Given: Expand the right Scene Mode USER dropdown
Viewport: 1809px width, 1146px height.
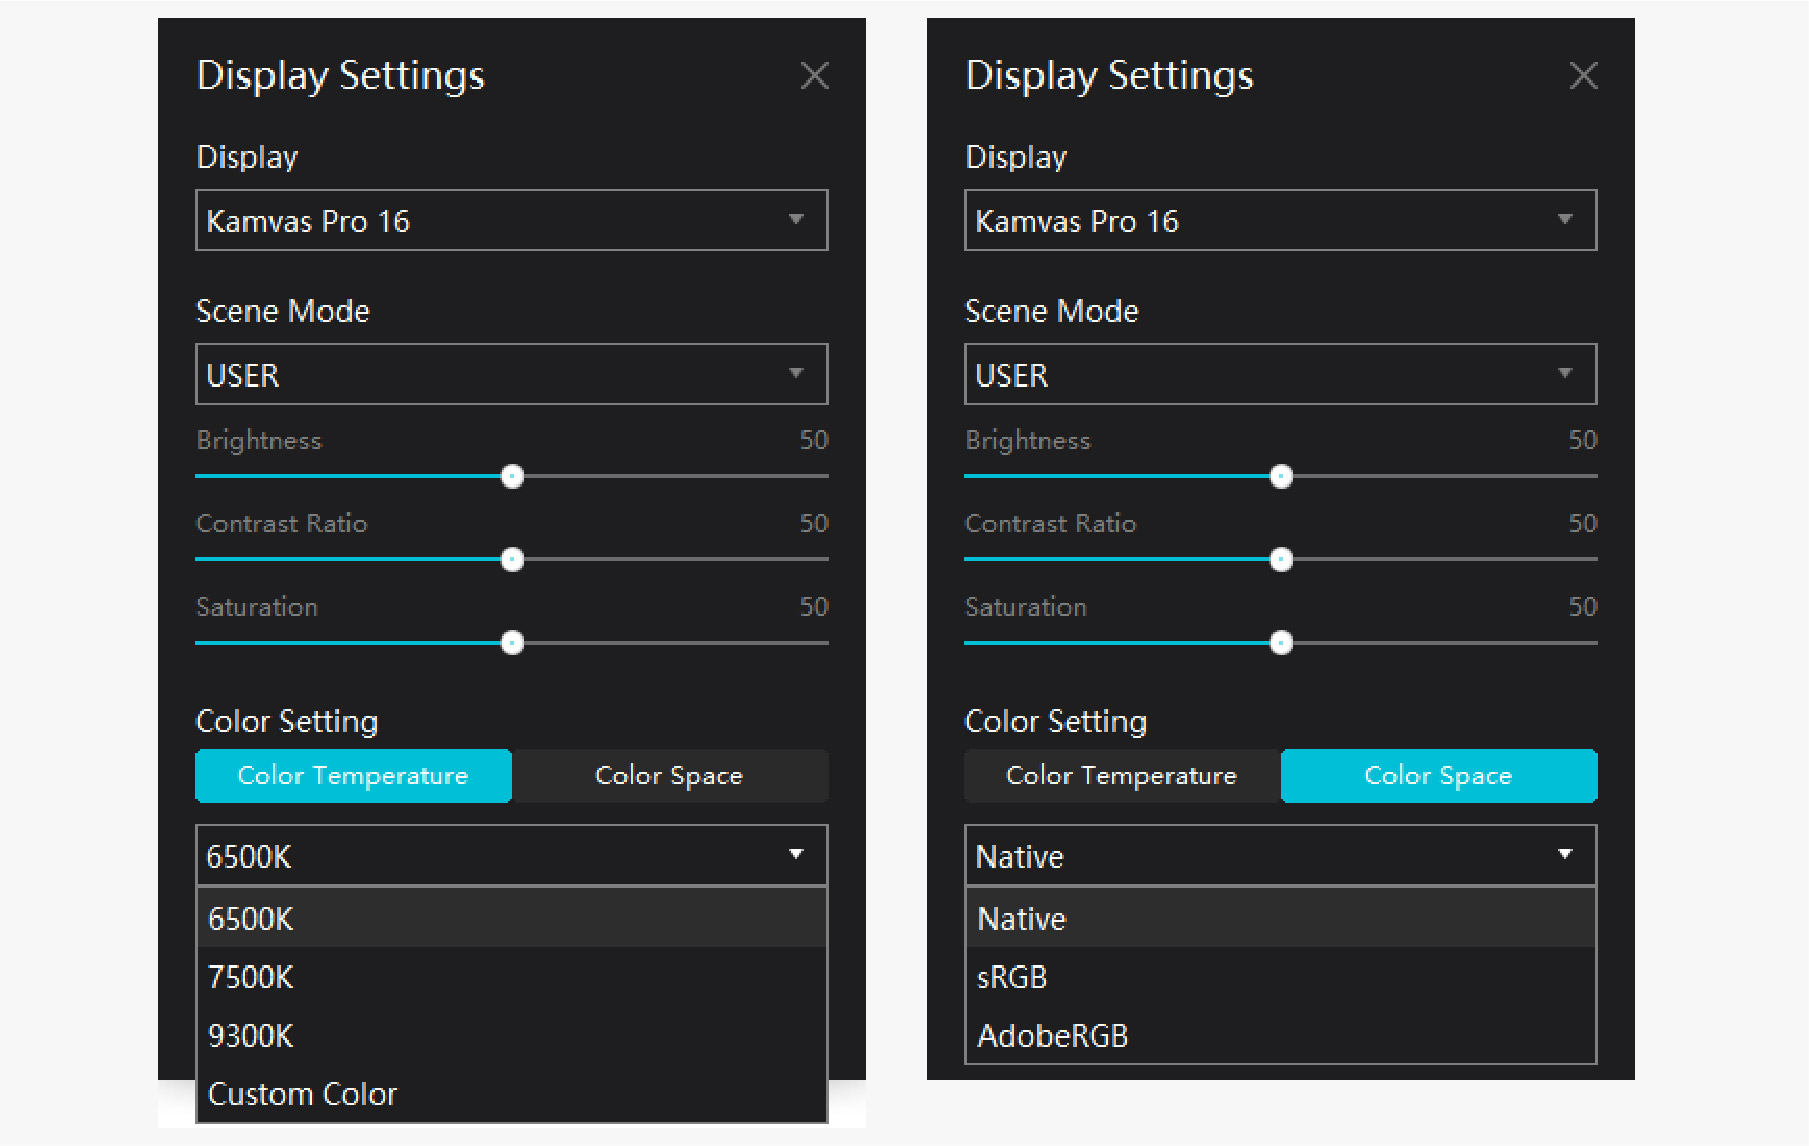Looking at the screenshot, I should pyautogui.click(x=1280, y=374).
